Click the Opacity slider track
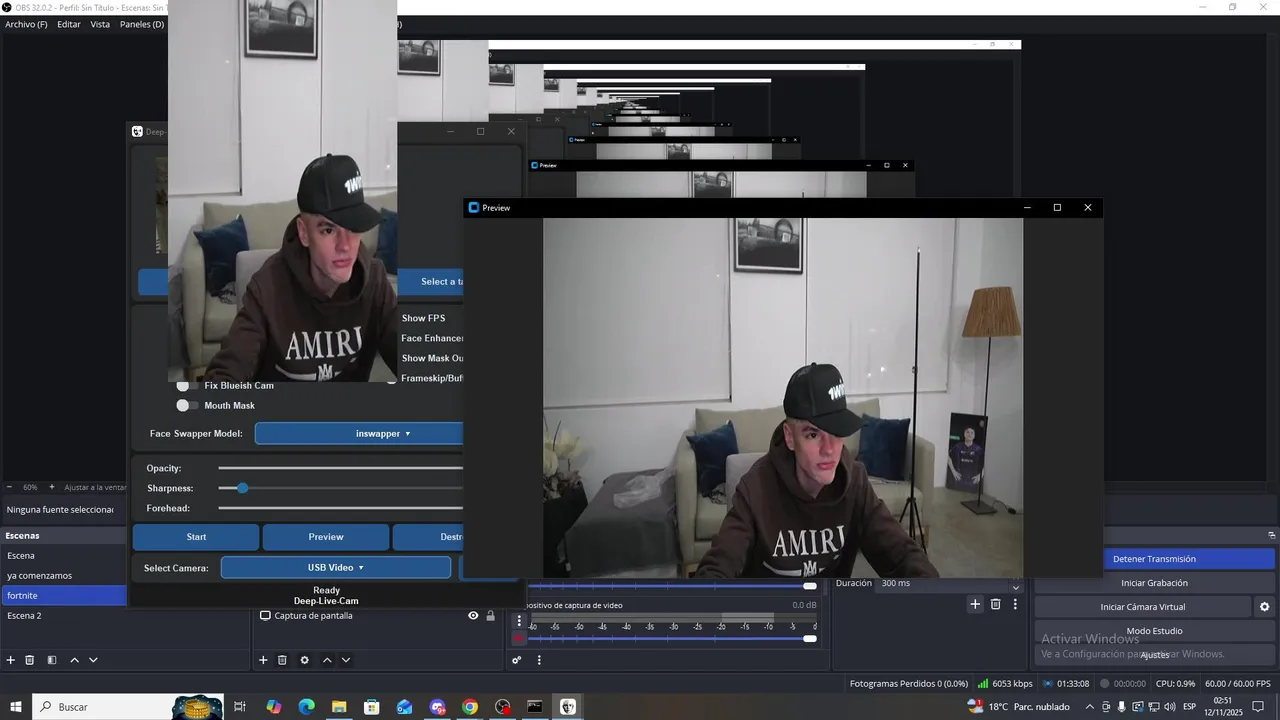The image size is (1280, 720). pyautogui.click(x=341, y=468)
